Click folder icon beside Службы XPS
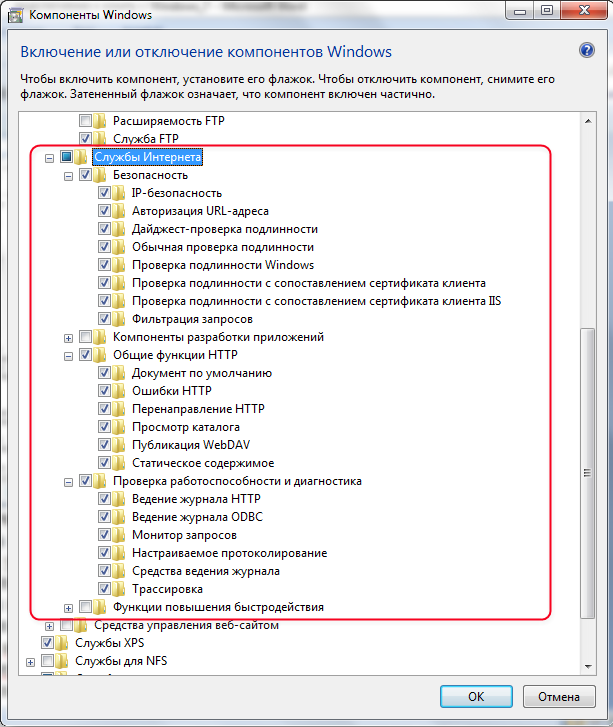613x727 pixels. tap(62, 643)
